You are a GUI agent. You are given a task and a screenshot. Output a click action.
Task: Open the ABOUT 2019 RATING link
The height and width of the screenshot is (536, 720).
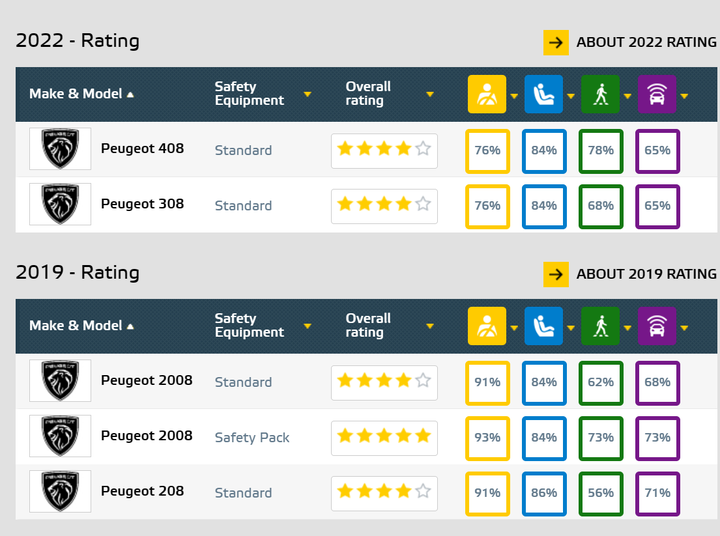pos(647,274)
